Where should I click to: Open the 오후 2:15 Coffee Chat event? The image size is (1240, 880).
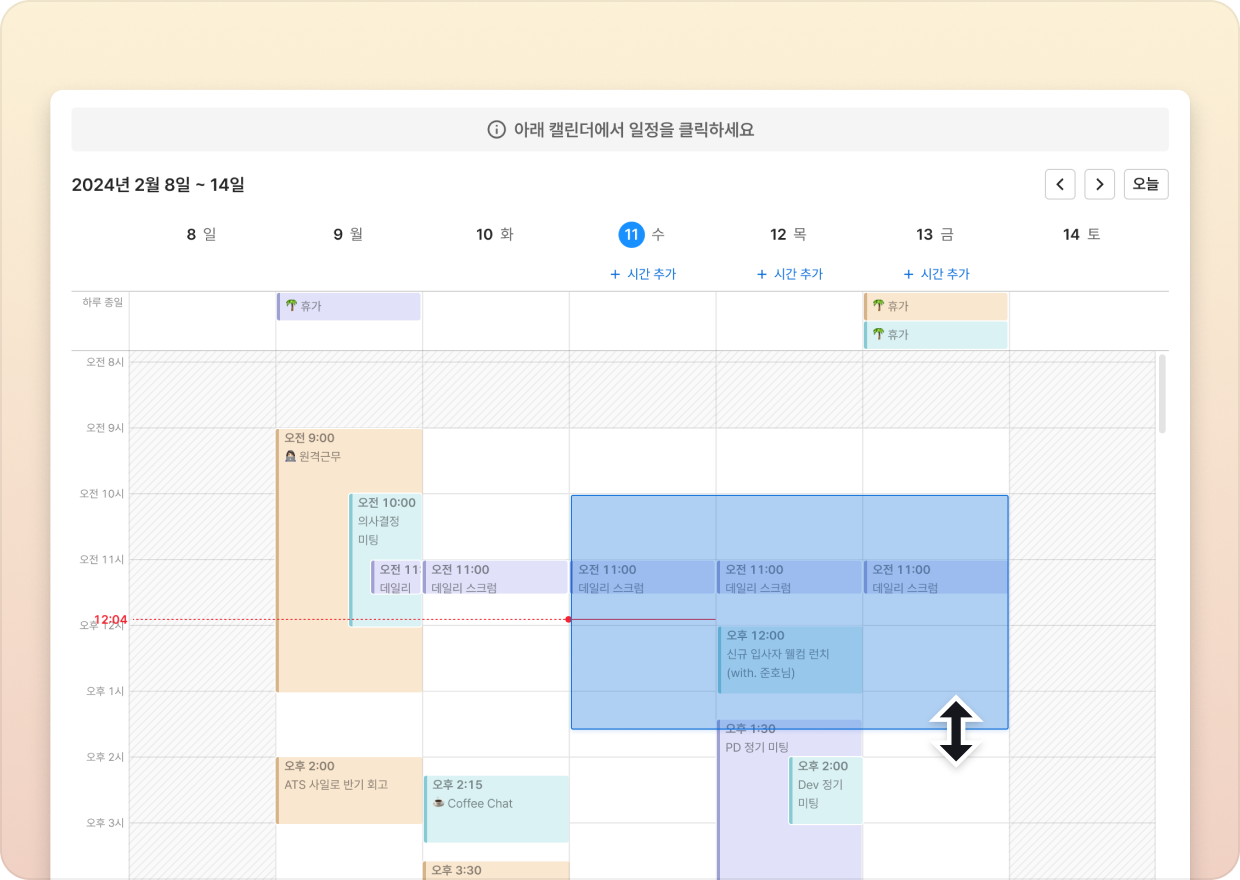pos(496,809)
